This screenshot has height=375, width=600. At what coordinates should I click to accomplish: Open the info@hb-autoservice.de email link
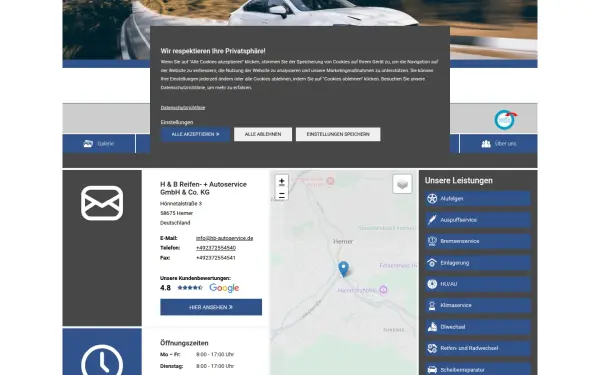[224, 238]
